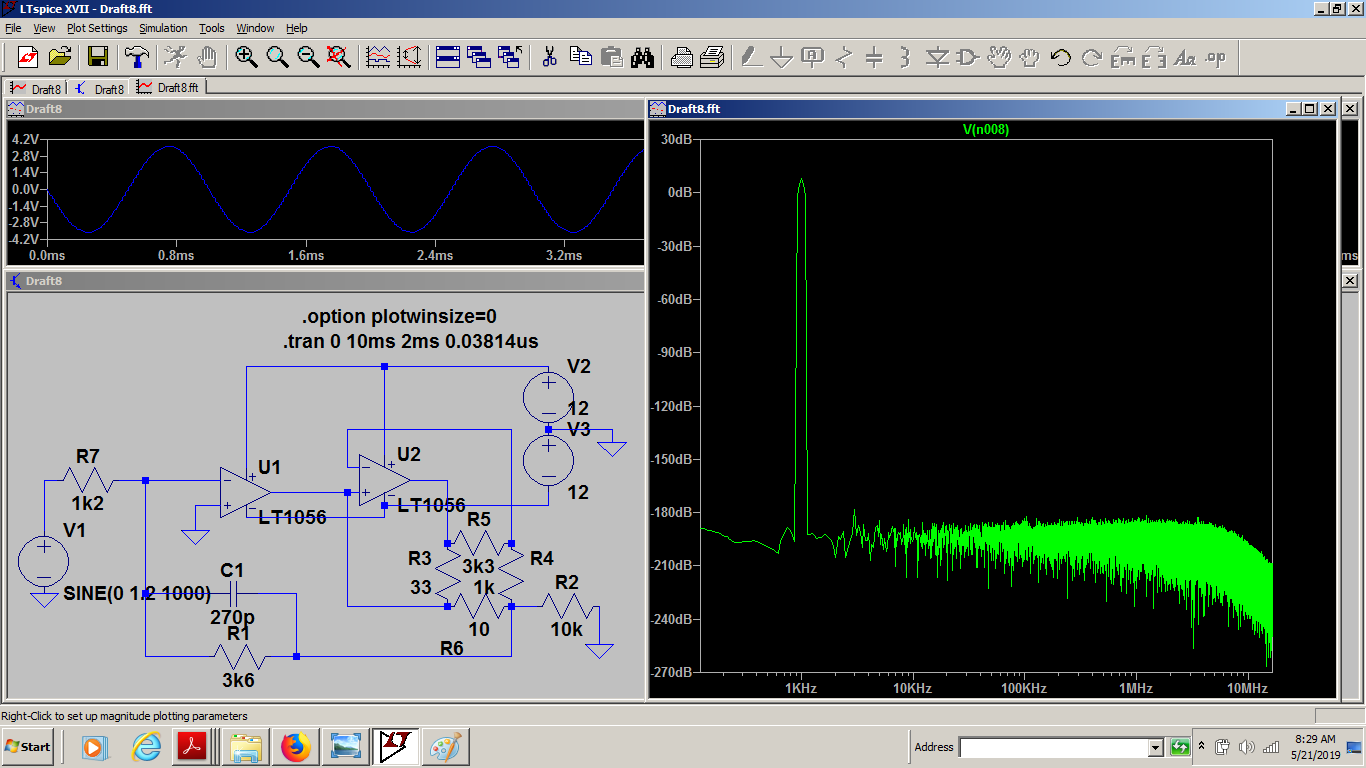Click the Paste clipboard icon
The image size is (1366, 768).
(611, 56)
